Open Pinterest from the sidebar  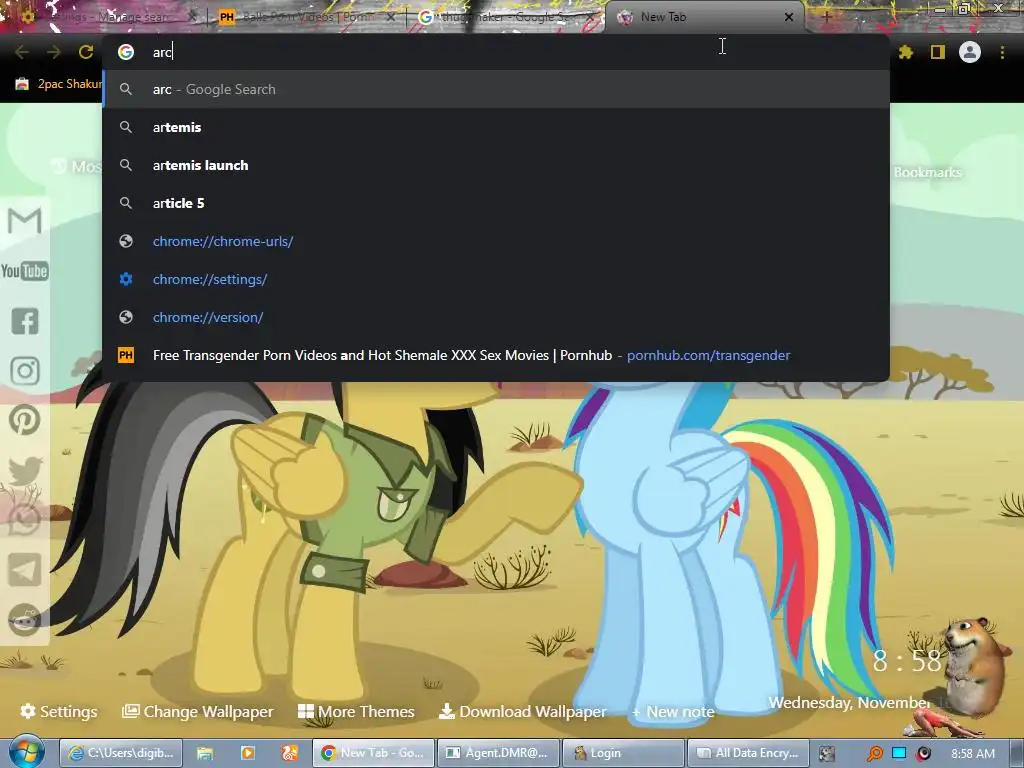[x=25, y=420]
